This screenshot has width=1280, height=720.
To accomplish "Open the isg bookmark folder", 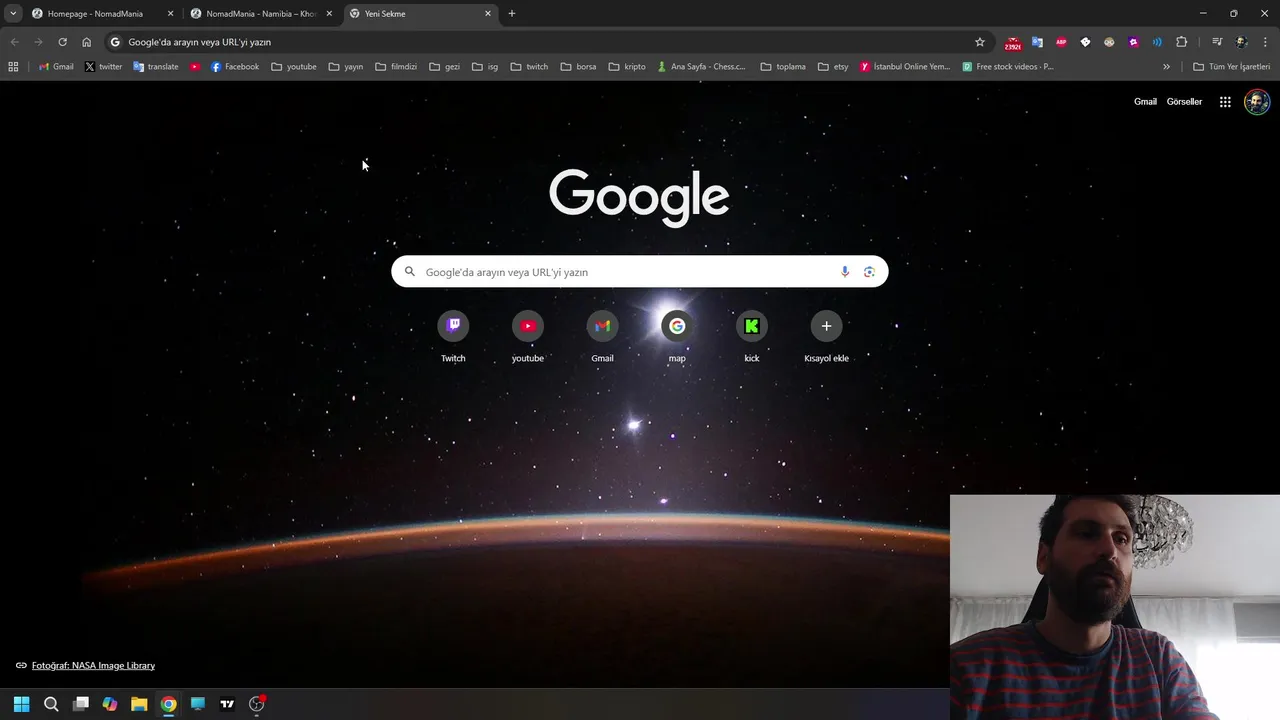I will [x=485, y=67].
